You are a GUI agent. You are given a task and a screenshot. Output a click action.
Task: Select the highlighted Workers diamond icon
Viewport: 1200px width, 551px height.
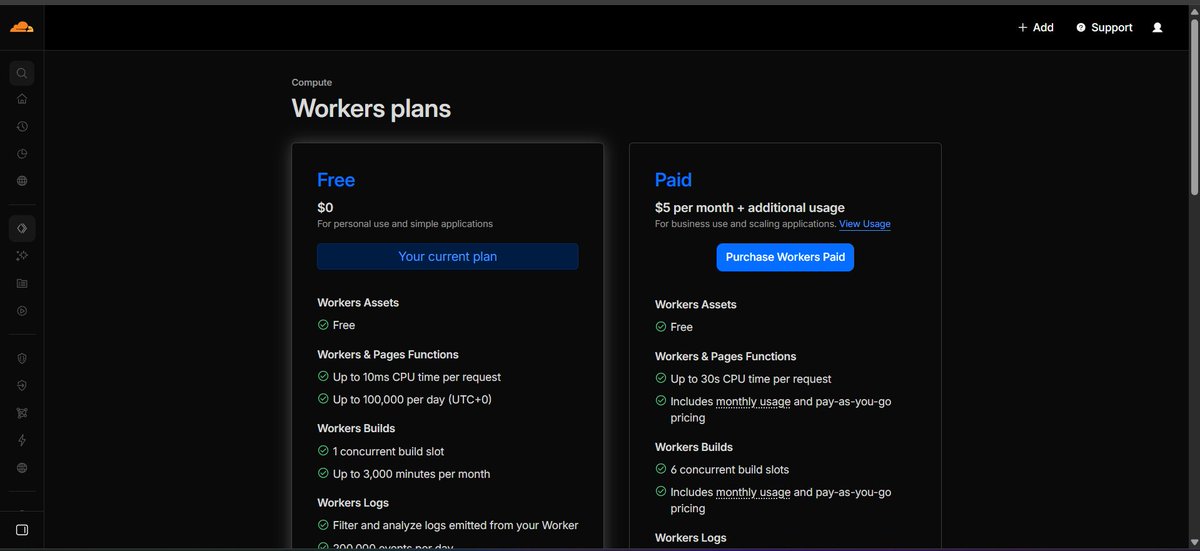pos(22,229)
